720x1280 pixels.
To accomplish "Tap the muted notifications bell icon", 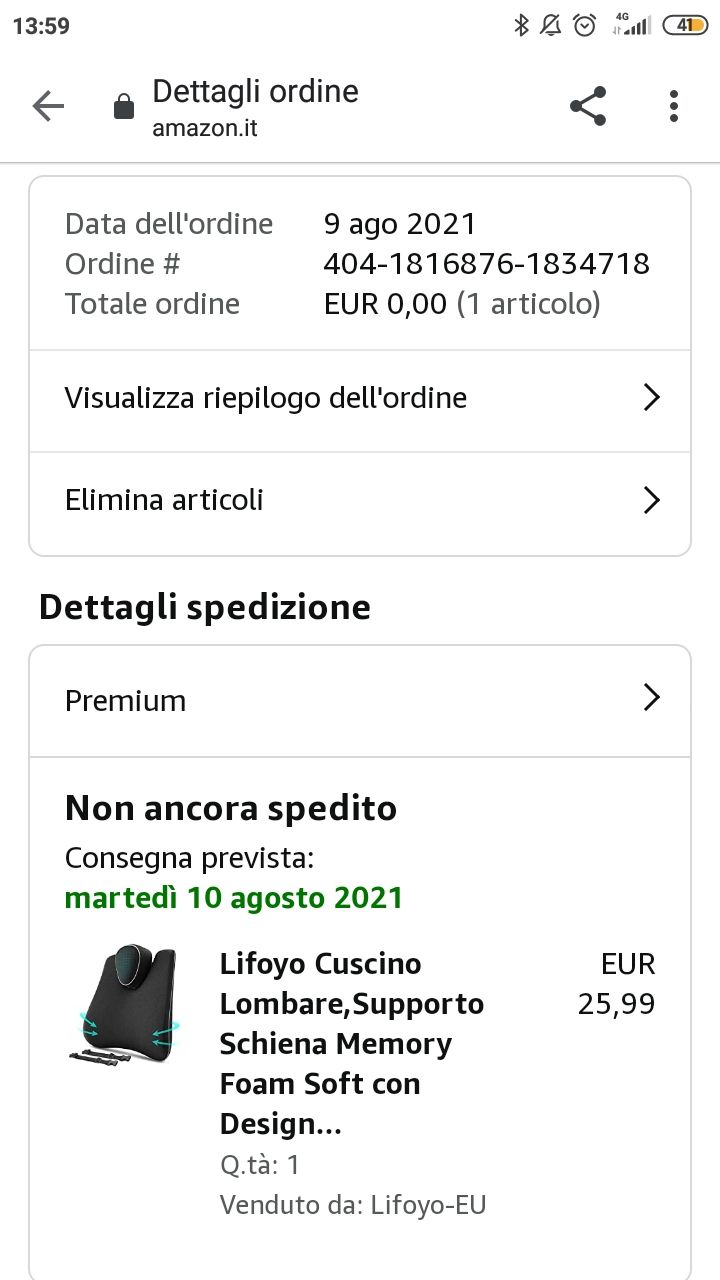I will (x=551, y=26).
